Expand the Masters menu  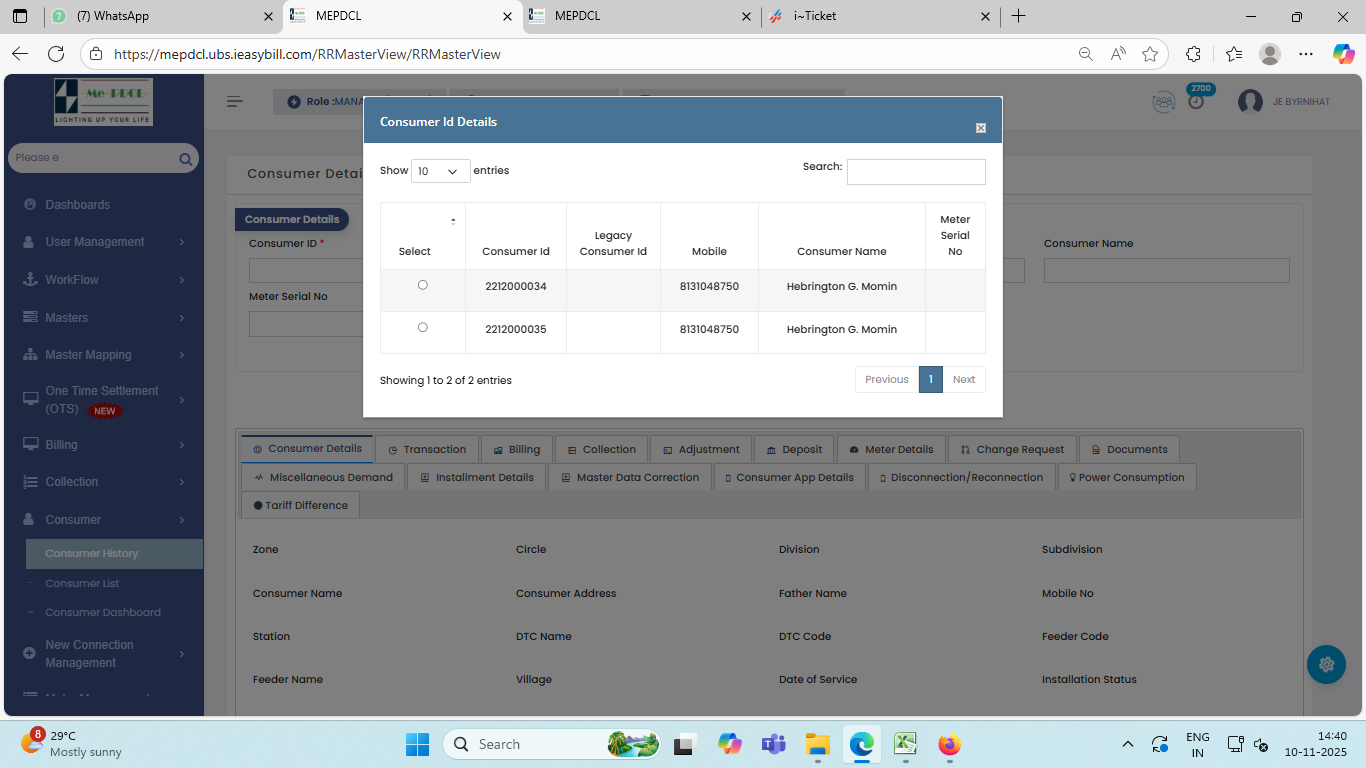pyautogui.click(x=104, y=318)
